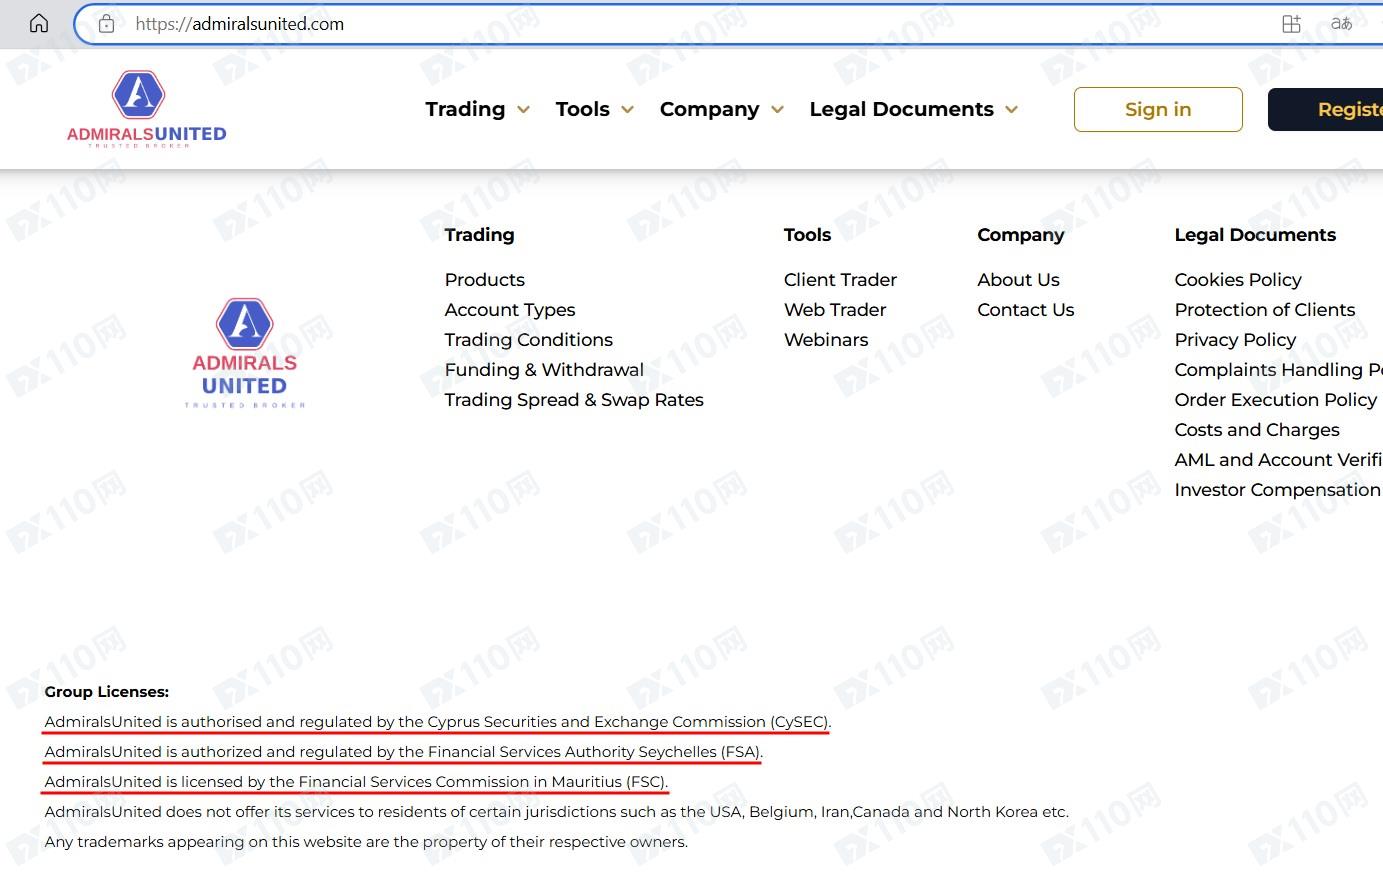Viewport: 1383px width, 874px height.
Task: Click the site lock icon in address bar
Action: click(107, 24)
